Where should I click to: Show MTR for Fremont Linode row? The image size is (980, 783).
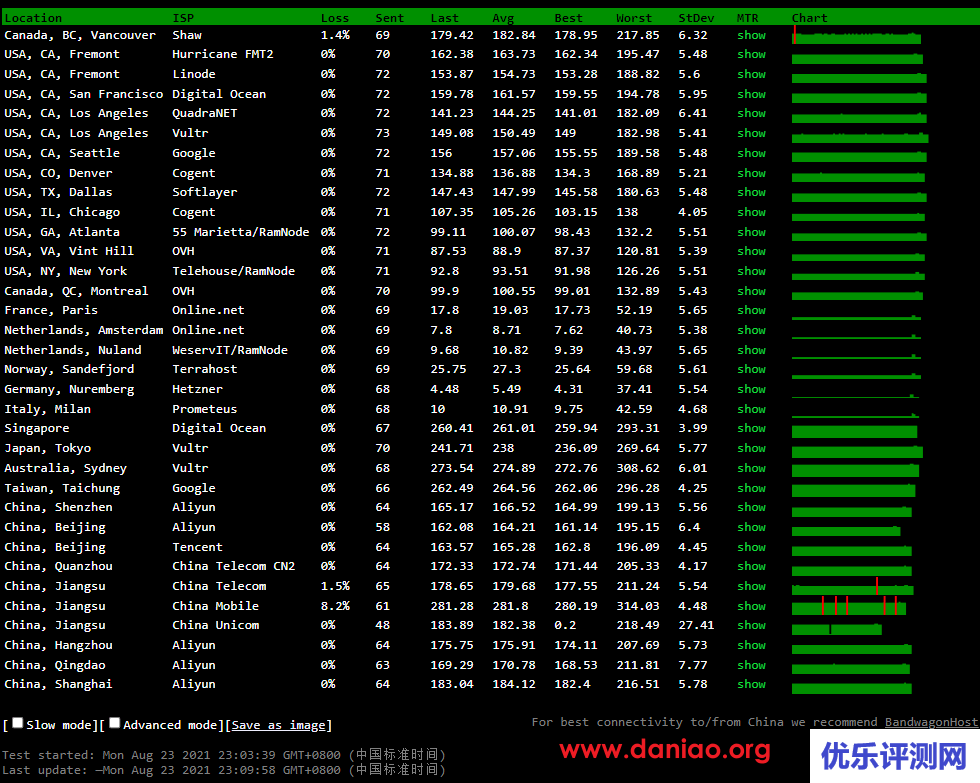click(x=751, y=74)
